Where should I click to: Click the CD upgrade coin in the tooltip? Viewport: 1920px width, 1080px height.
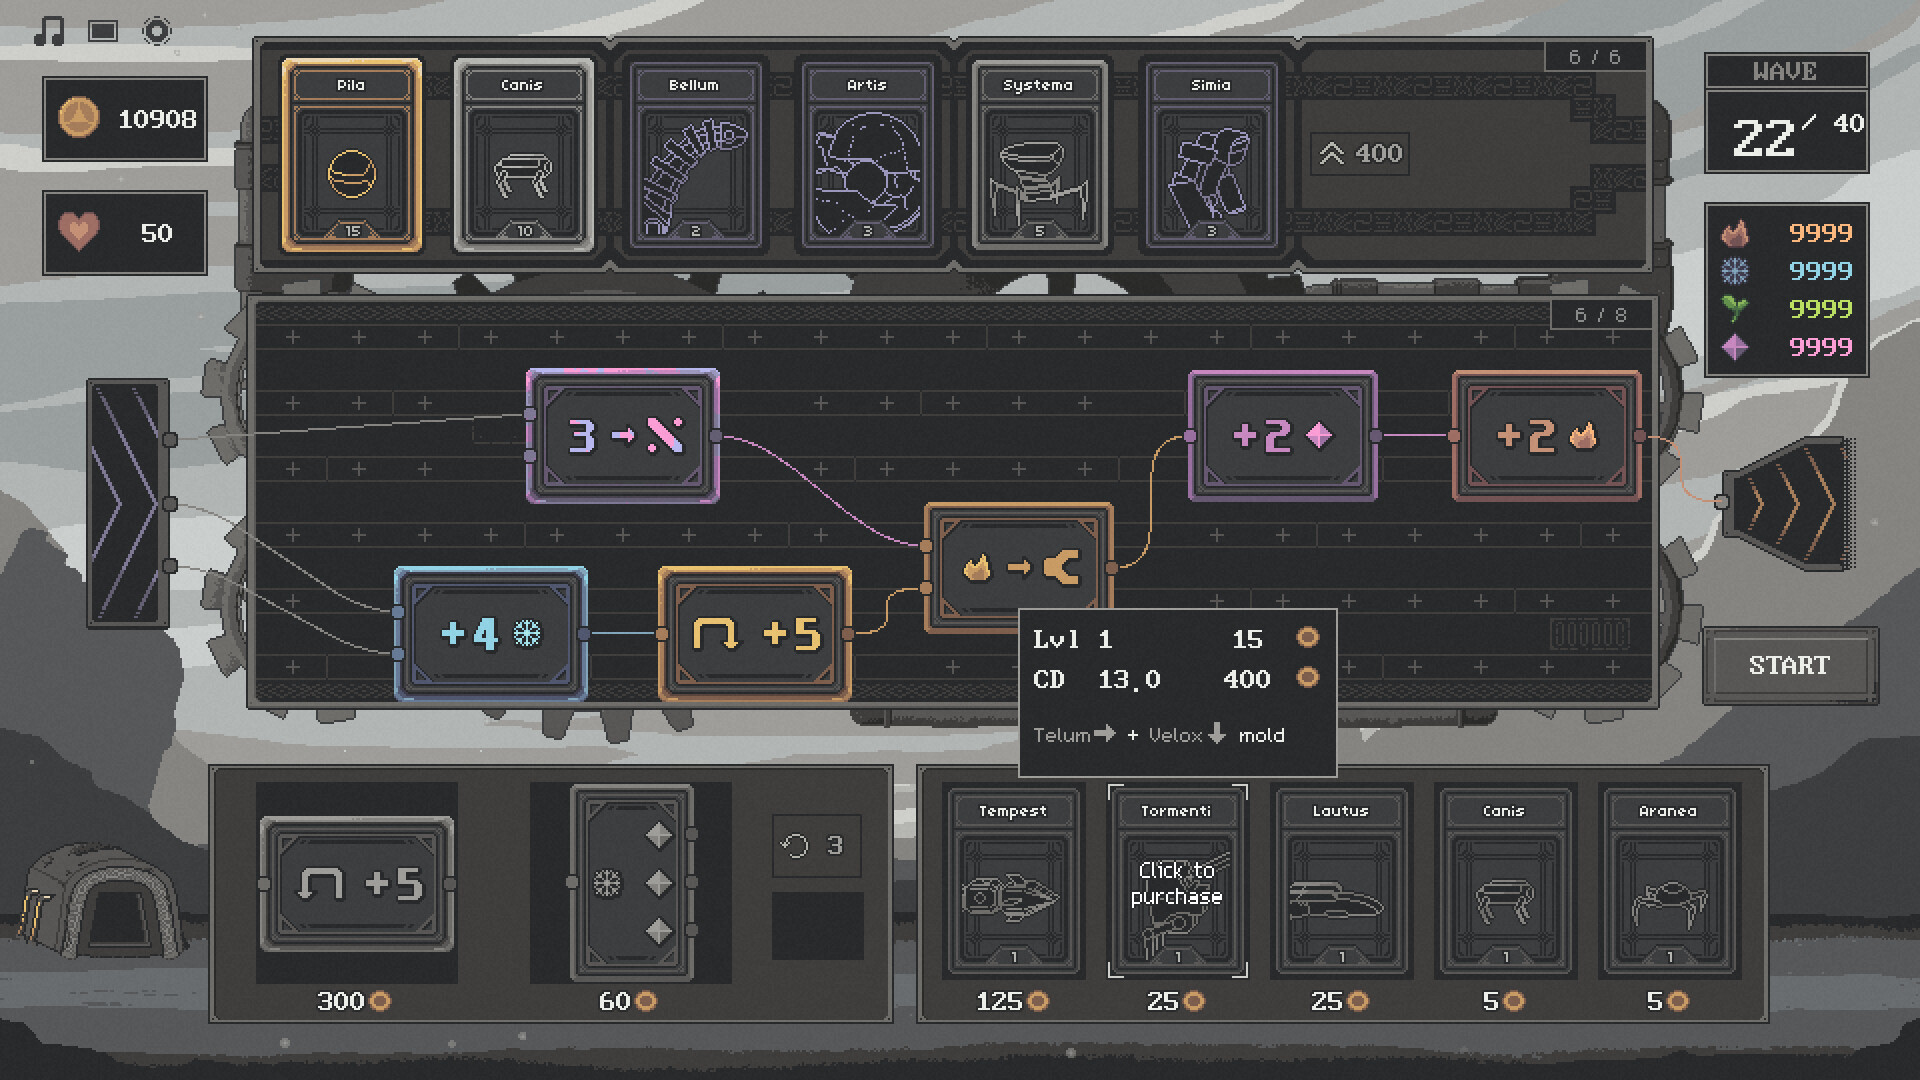click(x=1306, y=679)
